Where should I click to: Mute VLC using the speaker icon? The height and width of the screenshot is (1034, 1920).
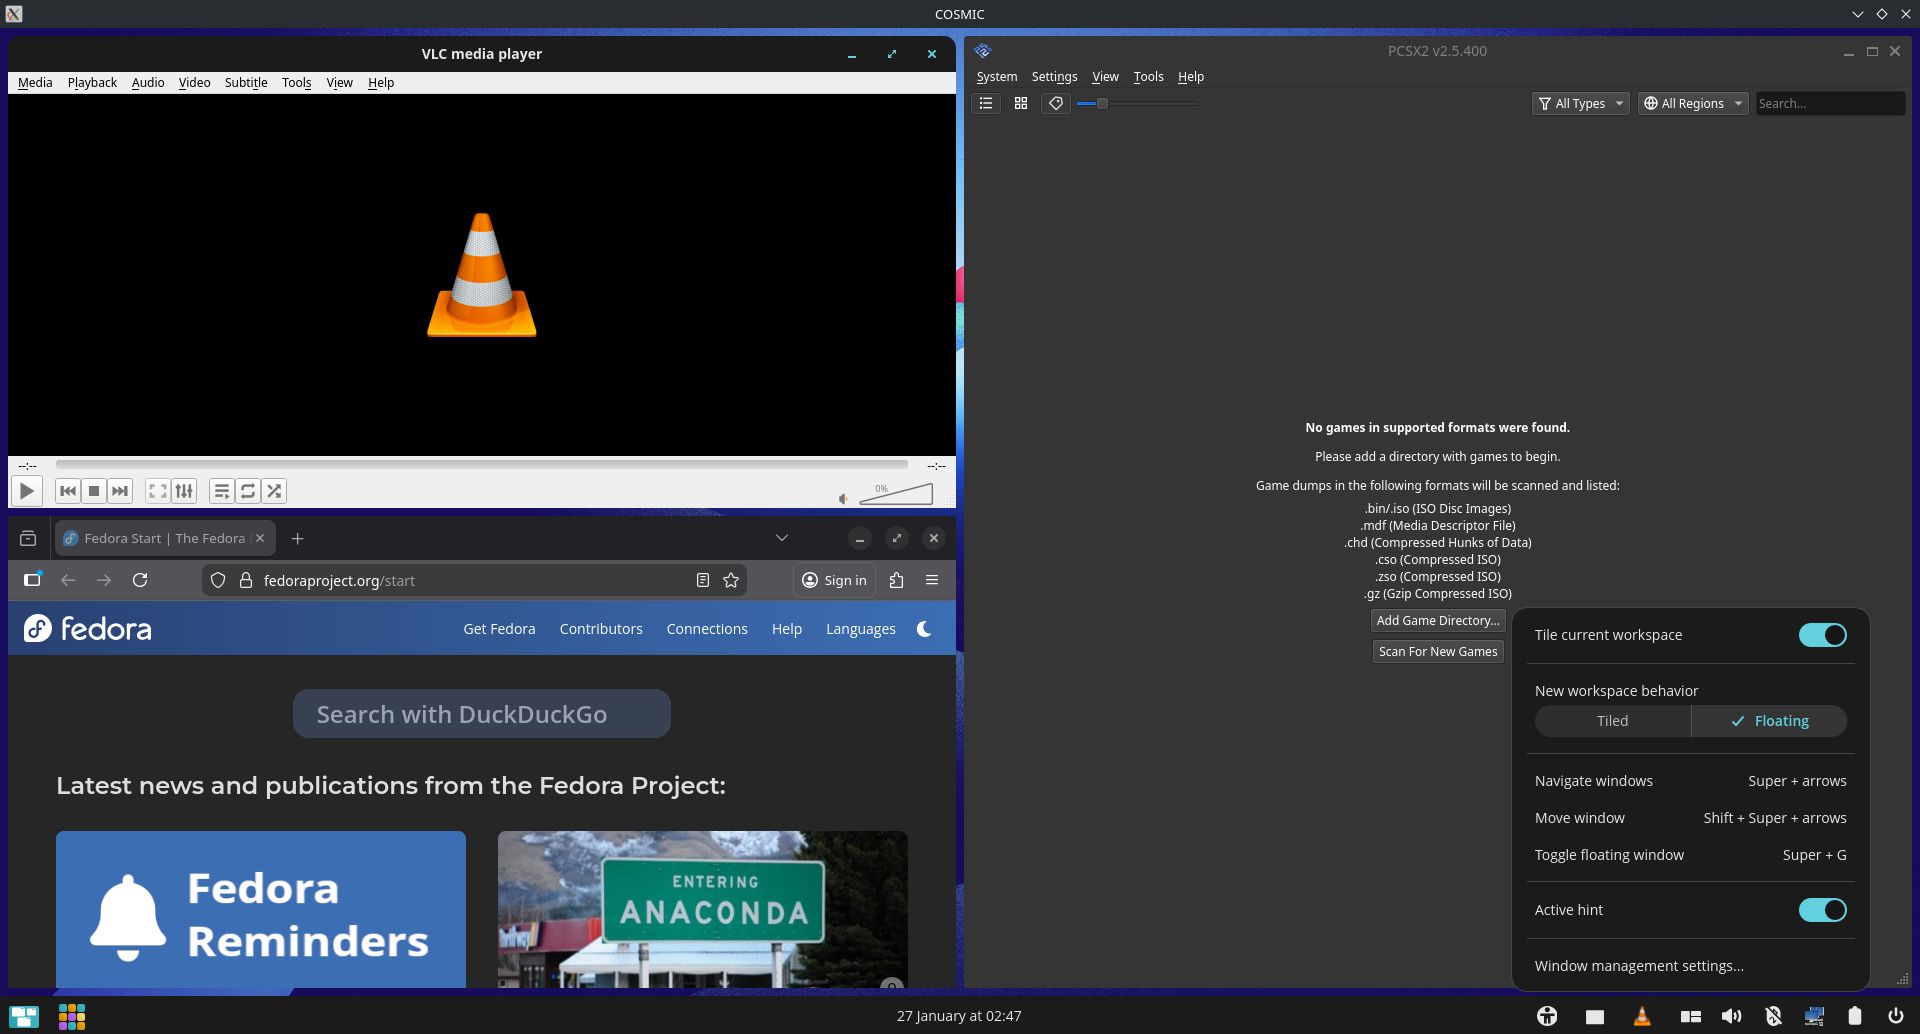pyautogui.click(x=843, y=498)
